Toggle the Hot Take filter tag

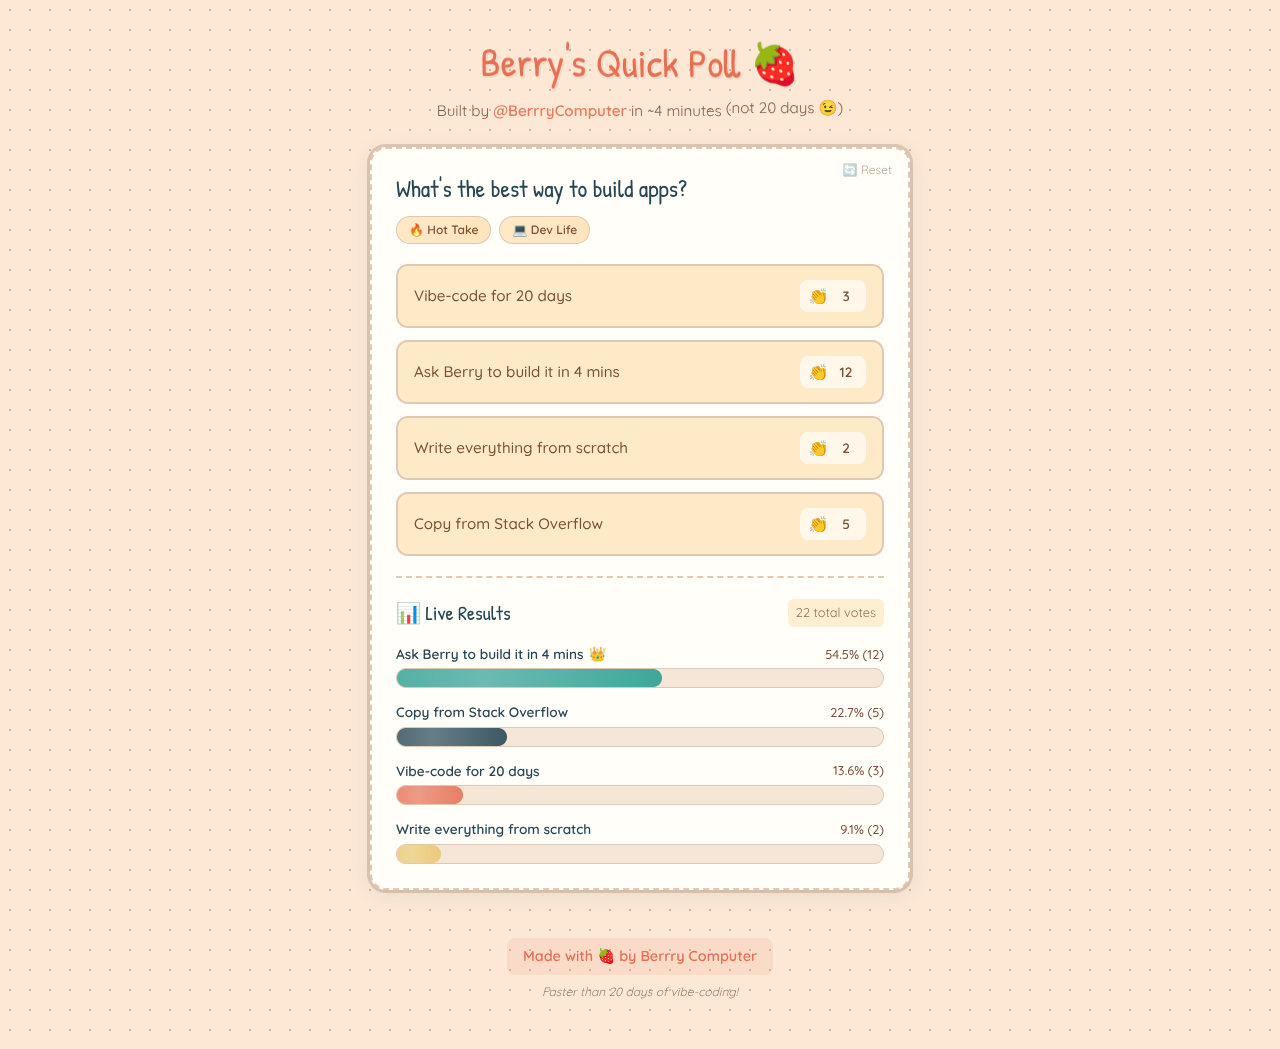point(443,230)
